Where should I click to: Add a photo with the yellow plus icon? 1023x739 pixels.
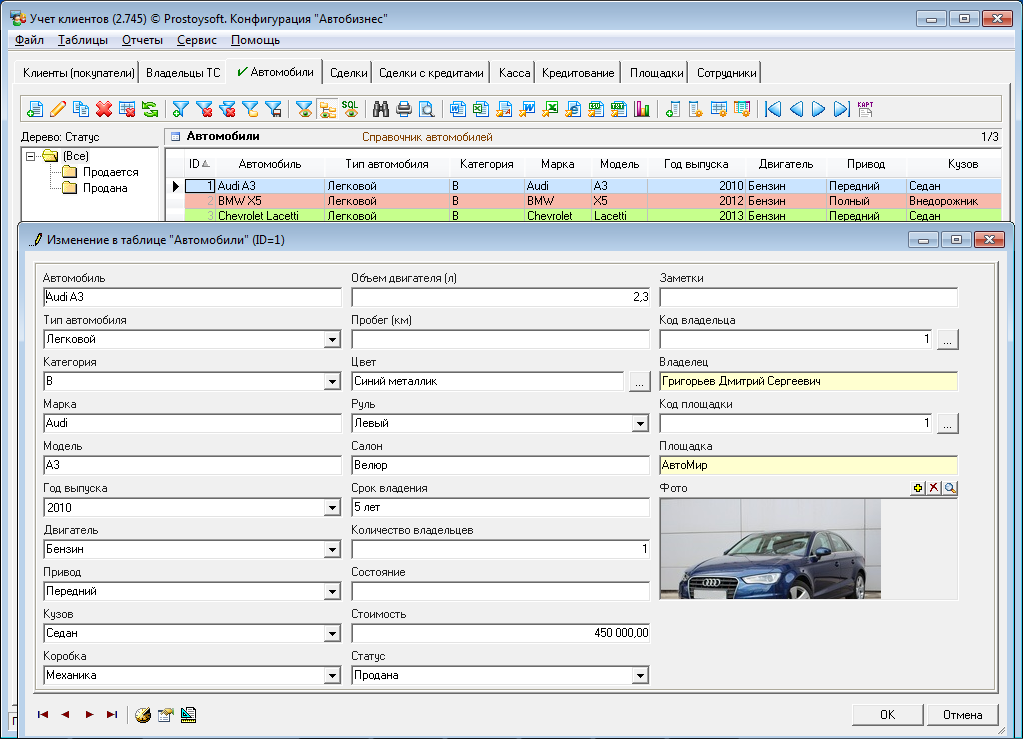pyautogui.click(x=919, y=488)
